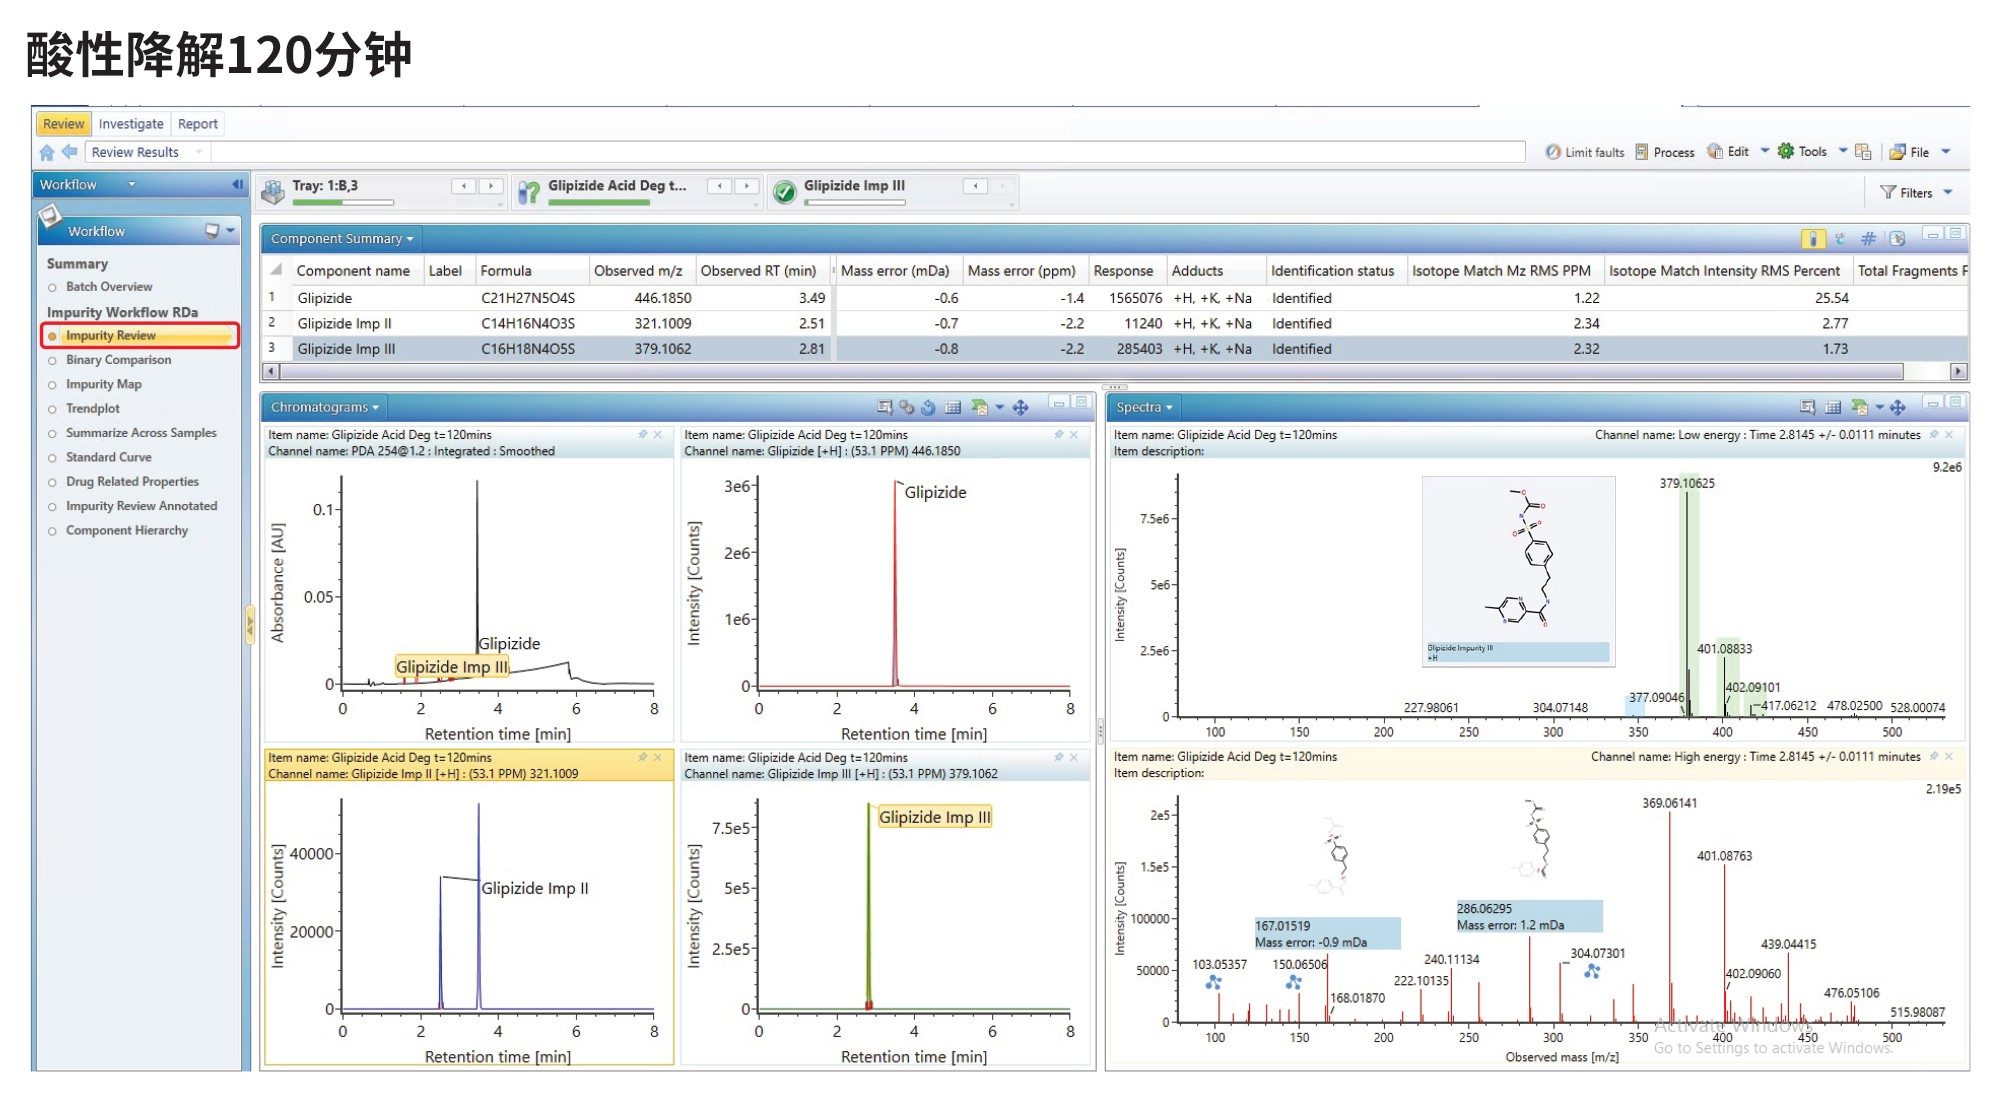This screenshot has width=2000, height=1109.
Task: Click the File folder icon
Action: (1897, 152)
